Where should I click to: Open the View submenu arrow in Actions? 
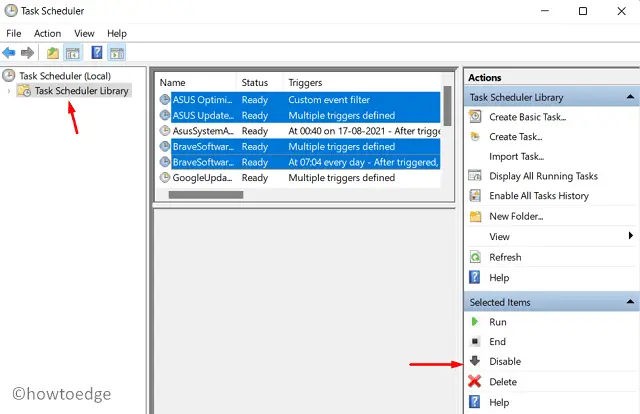630,236
